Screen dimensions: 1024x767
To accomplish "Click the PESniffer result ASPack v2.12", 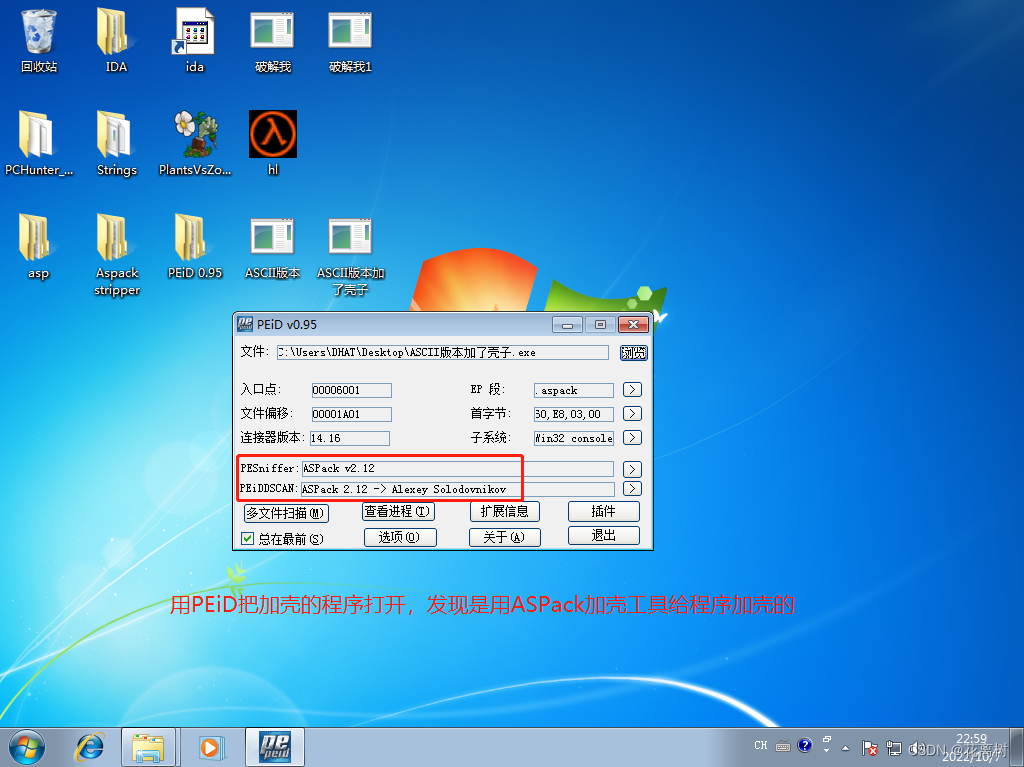I will [457, 469].
